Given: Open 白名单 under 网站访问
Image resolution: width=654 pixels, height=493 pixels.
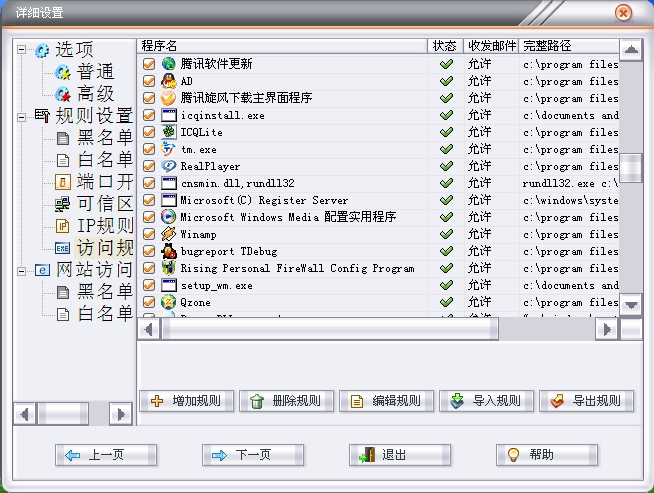Looking at the screenshot, I should [105, 314].
